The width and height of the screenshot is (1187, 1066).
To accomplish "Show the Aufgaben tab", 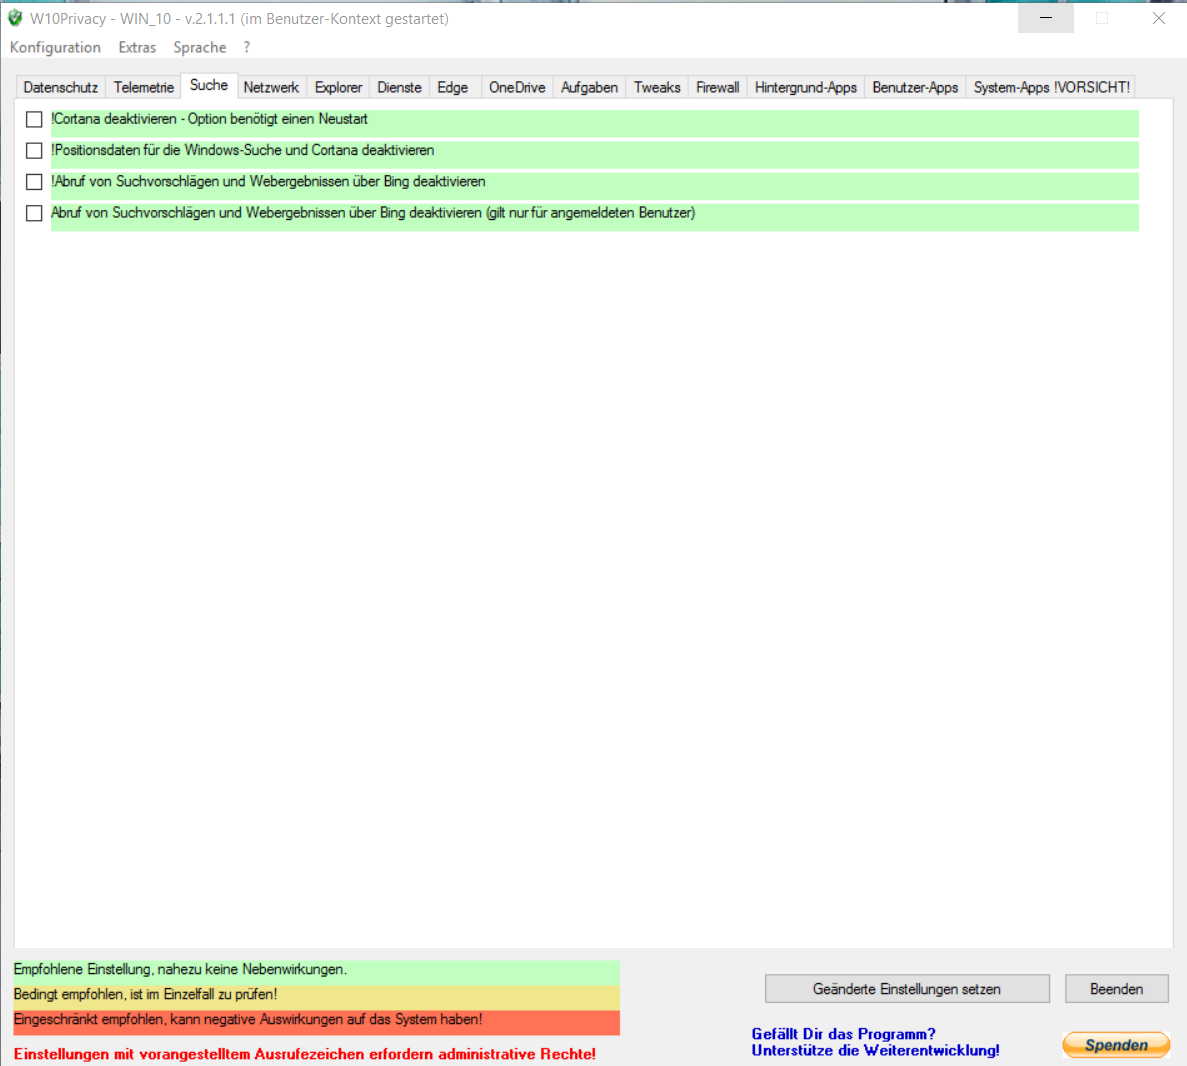I will coord(589,87).
